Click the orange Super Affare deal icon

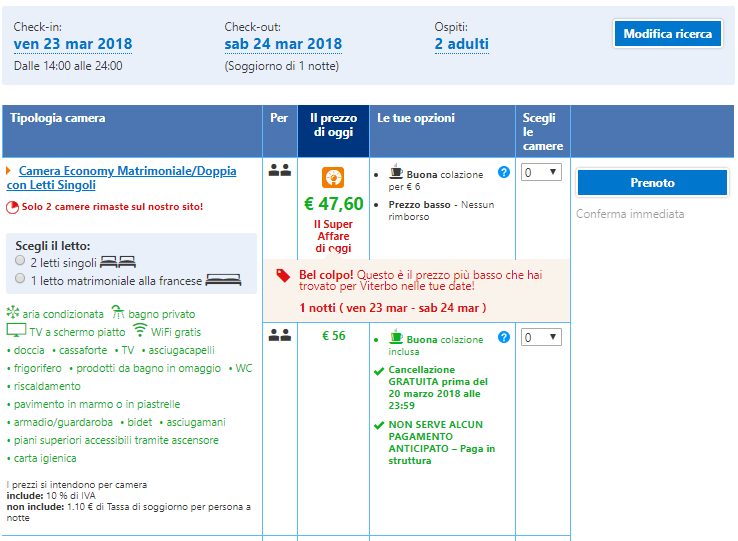(333, 178)
